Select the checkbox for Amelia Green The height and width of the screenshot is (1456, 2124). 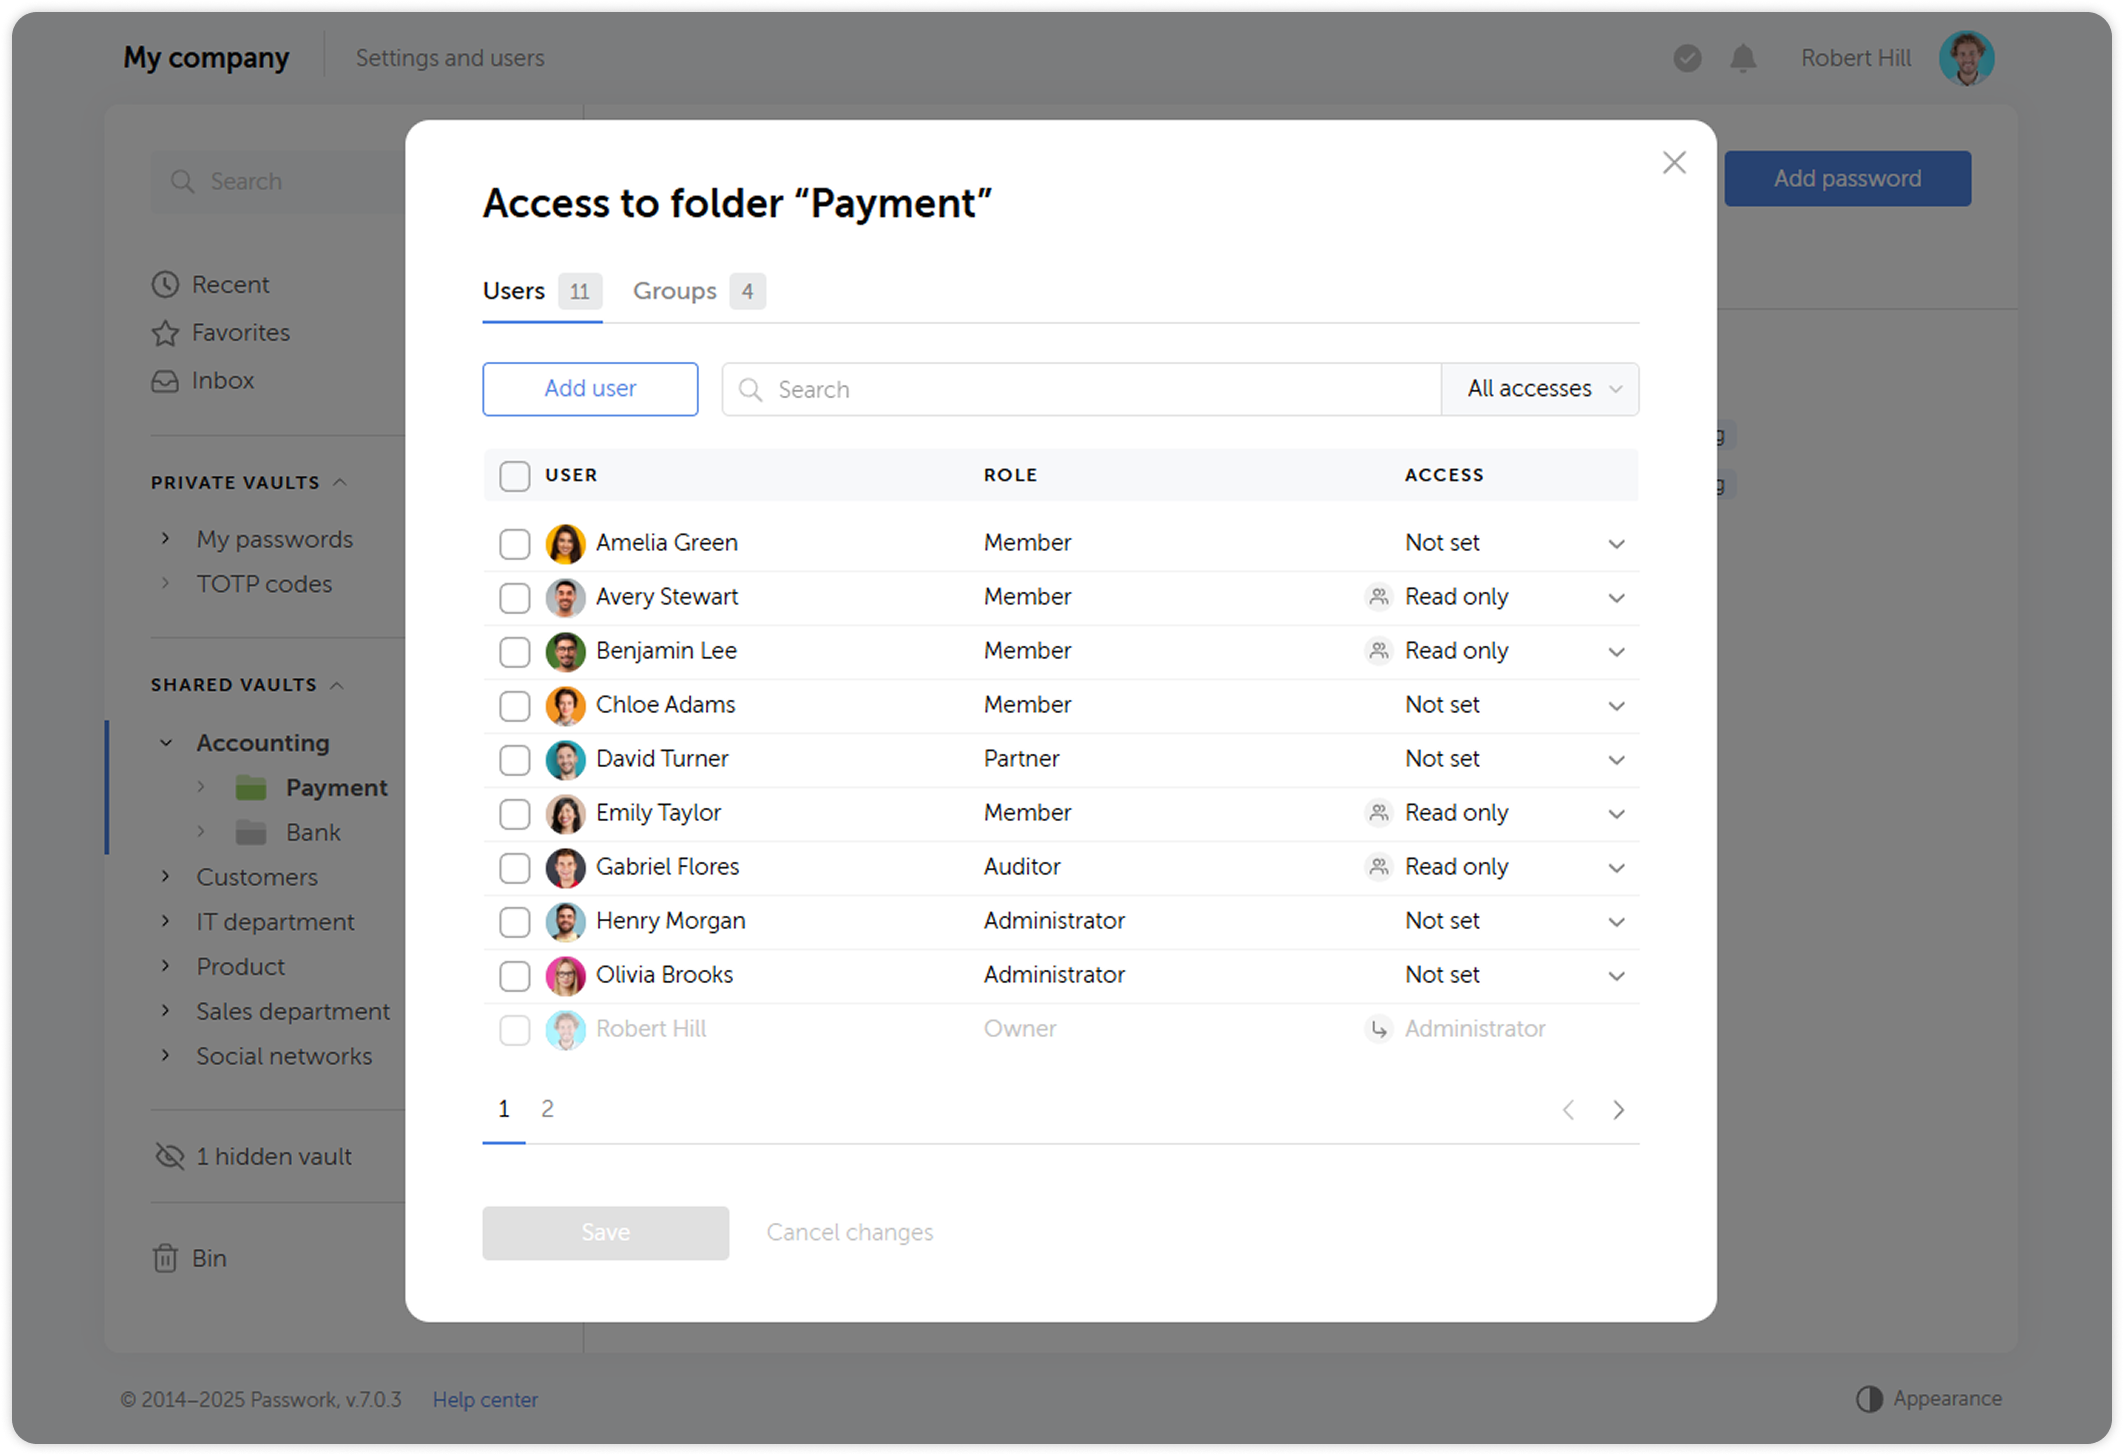click(x=514, y=543)
